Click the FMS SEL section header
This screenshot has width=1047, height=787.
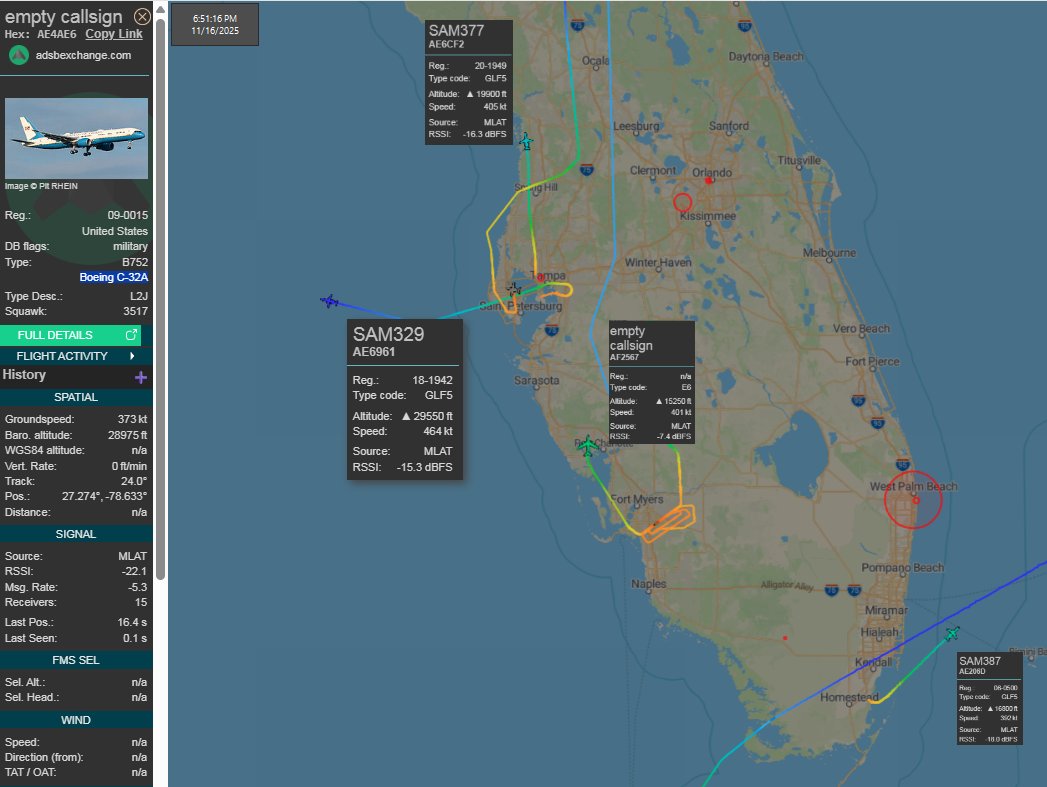76,660
